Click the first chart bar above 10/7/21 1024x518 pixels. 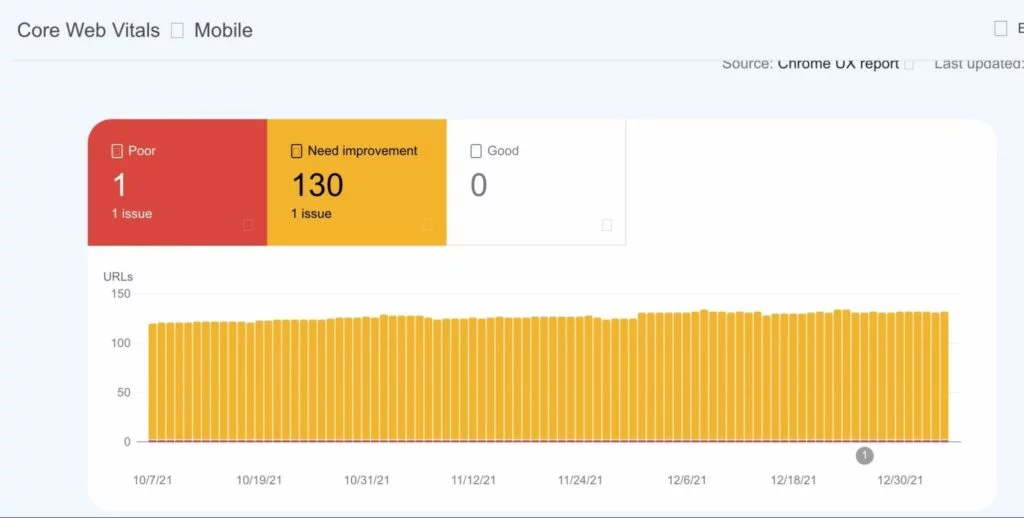point(153,380)
